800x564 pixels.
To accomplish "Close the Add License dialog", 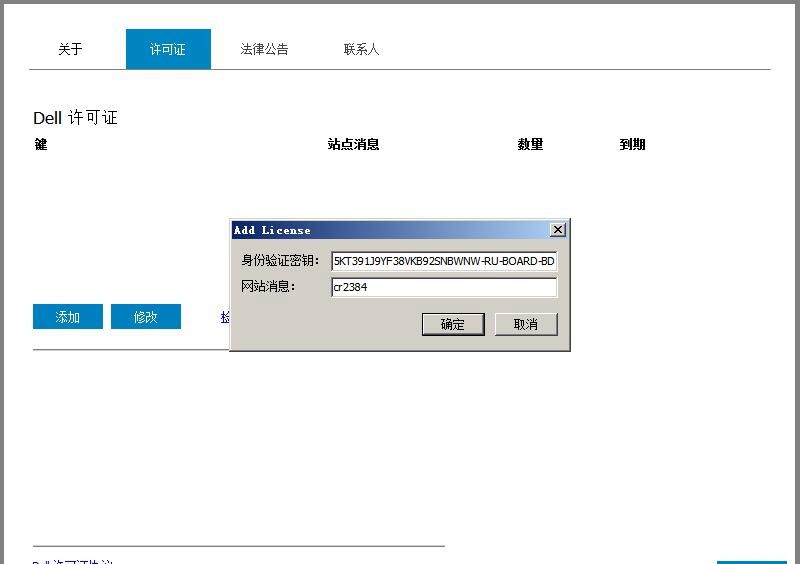I will (558, 230).
